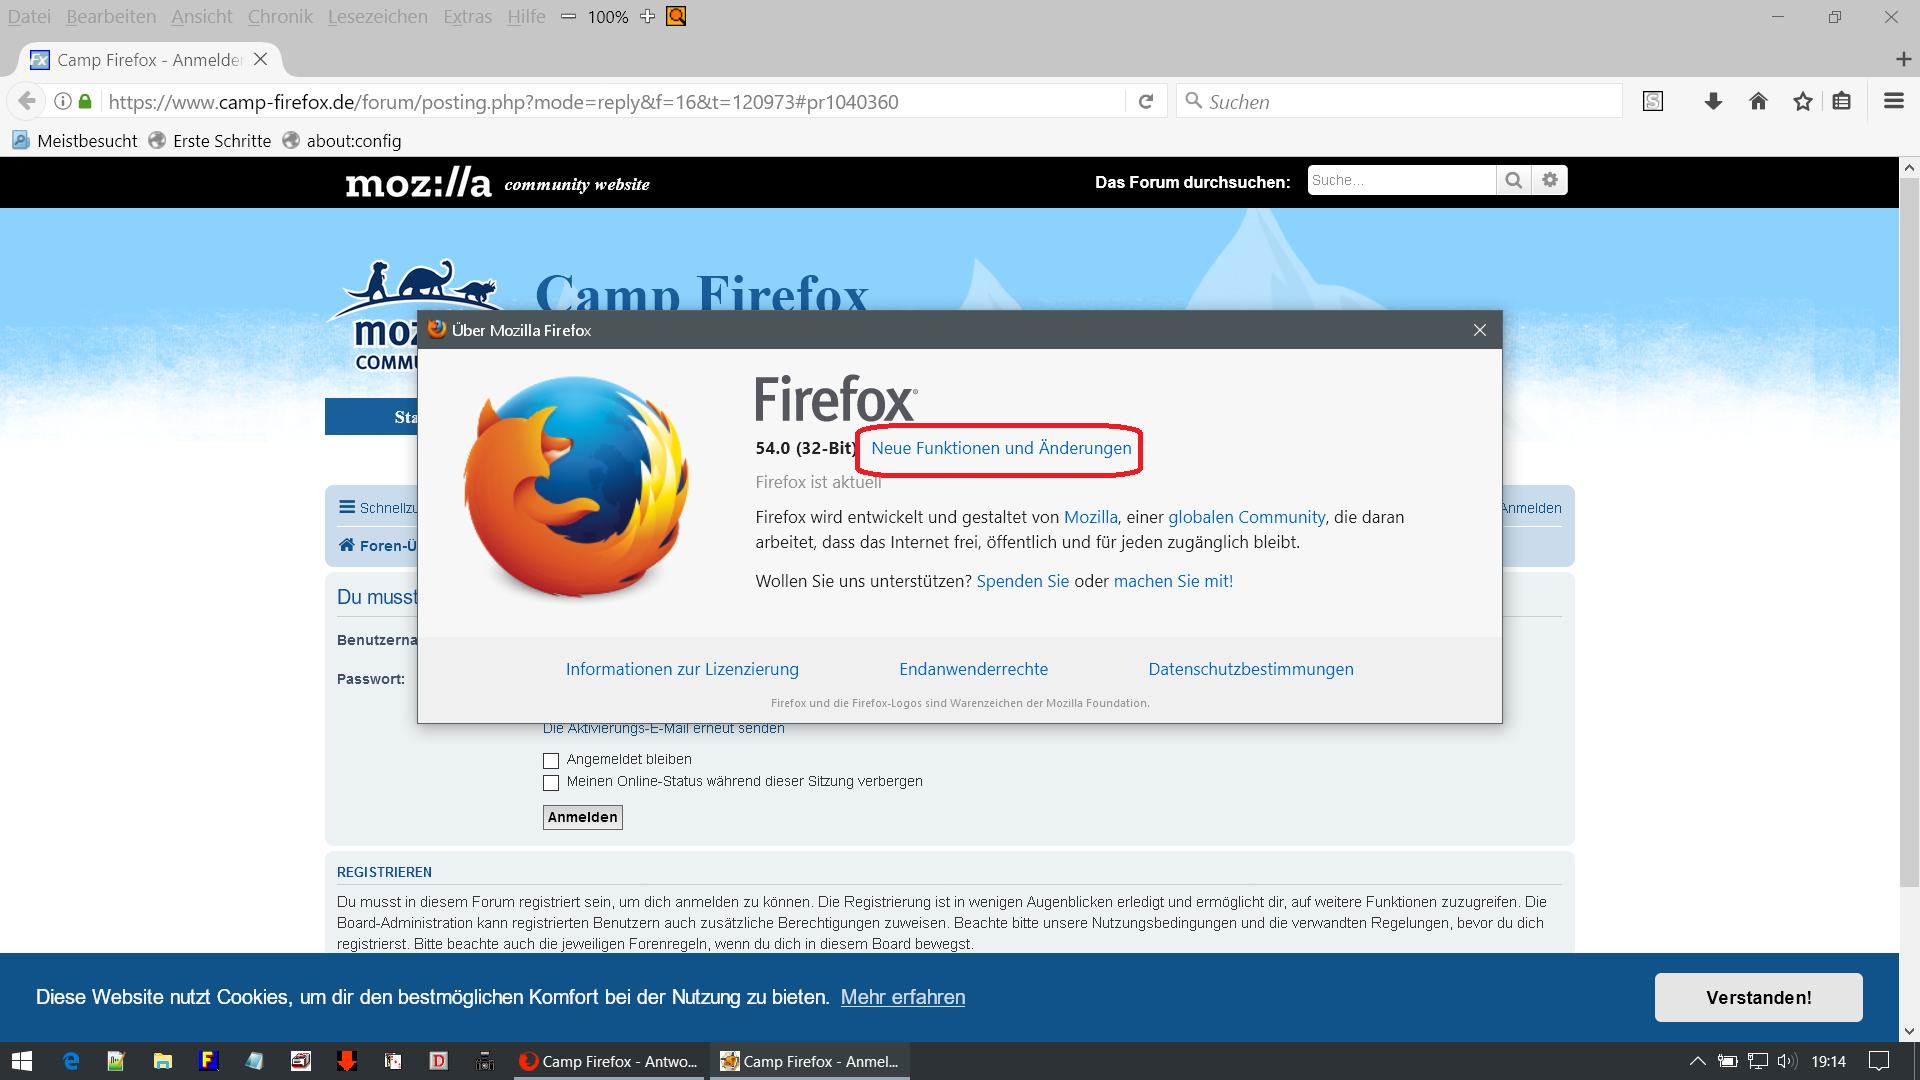Go to the home page icon
1920x1080 pixels.
click(1758, 101)
